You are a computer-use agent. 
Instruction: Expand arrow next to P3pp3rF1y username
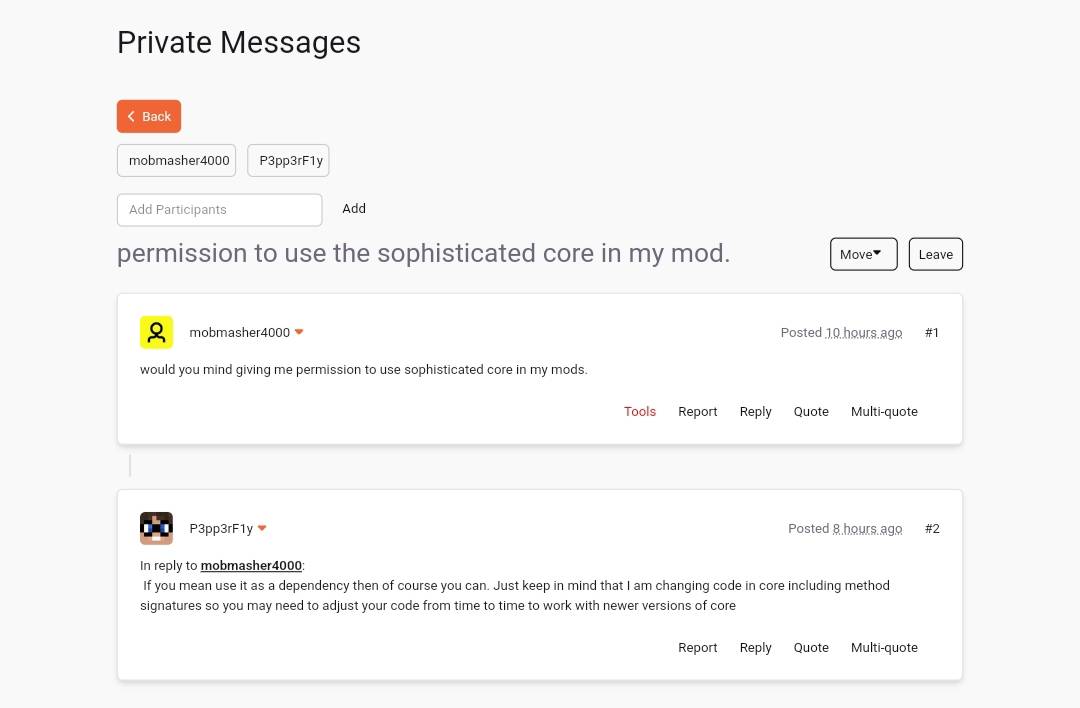[x=262, y=529]
